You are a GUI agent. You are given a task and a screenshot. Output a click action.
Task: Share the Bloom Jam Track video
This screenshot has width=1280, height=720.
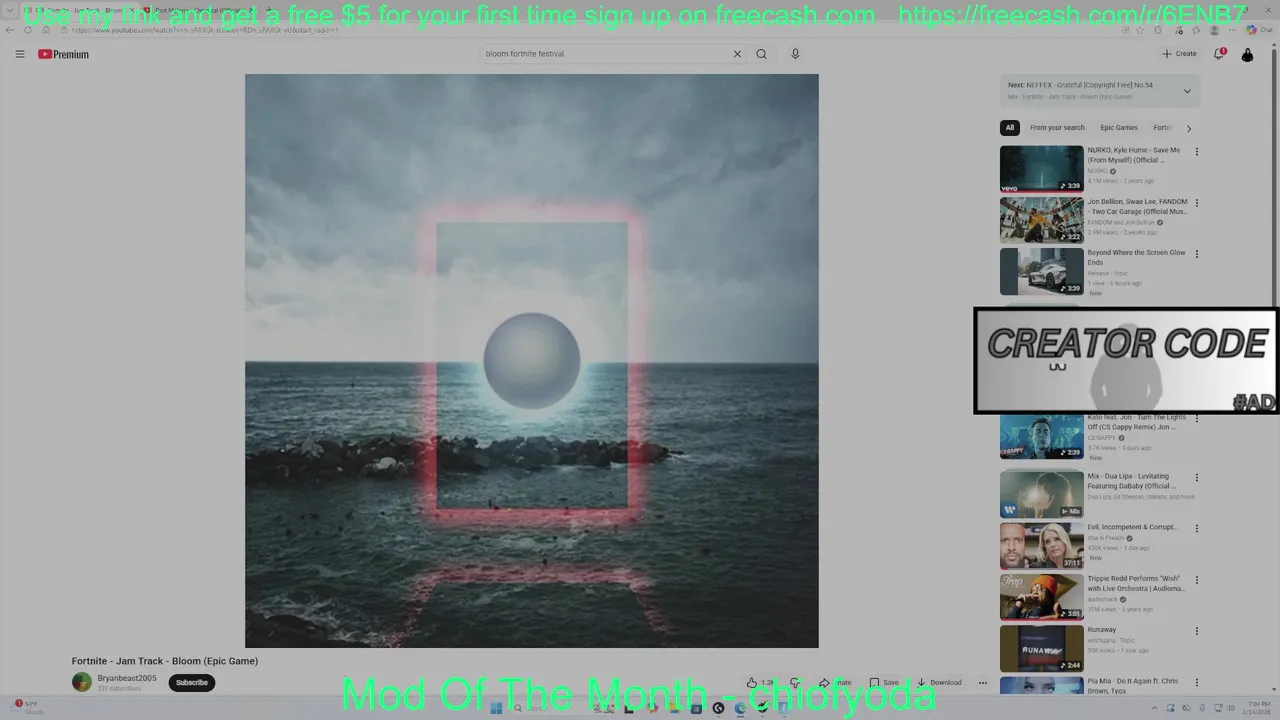(x=835, y=683)
